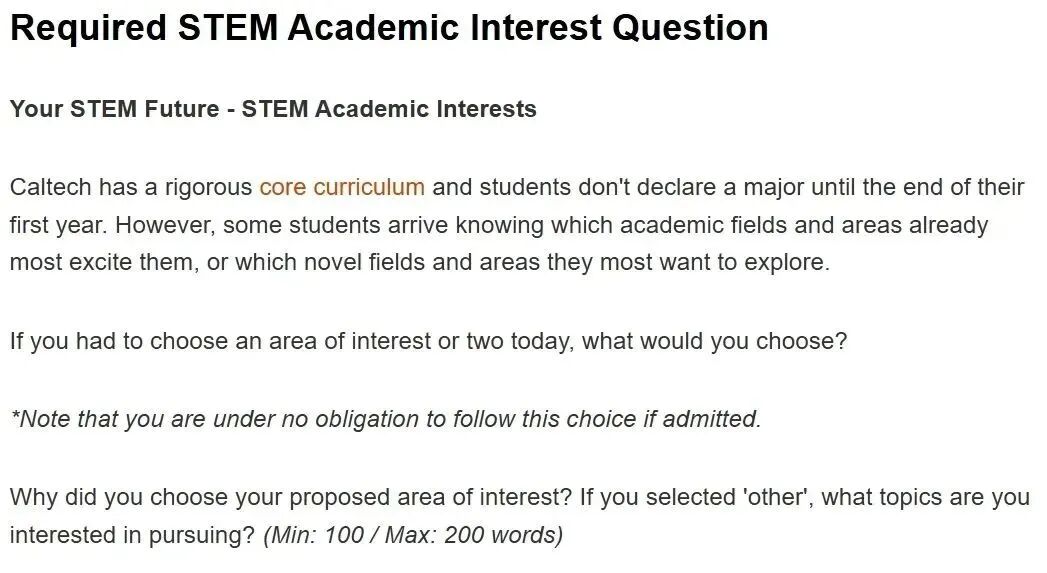This screenshot has width=1047, height=573.
Task: Open the core curriculum link
Action: coord(342,187)
